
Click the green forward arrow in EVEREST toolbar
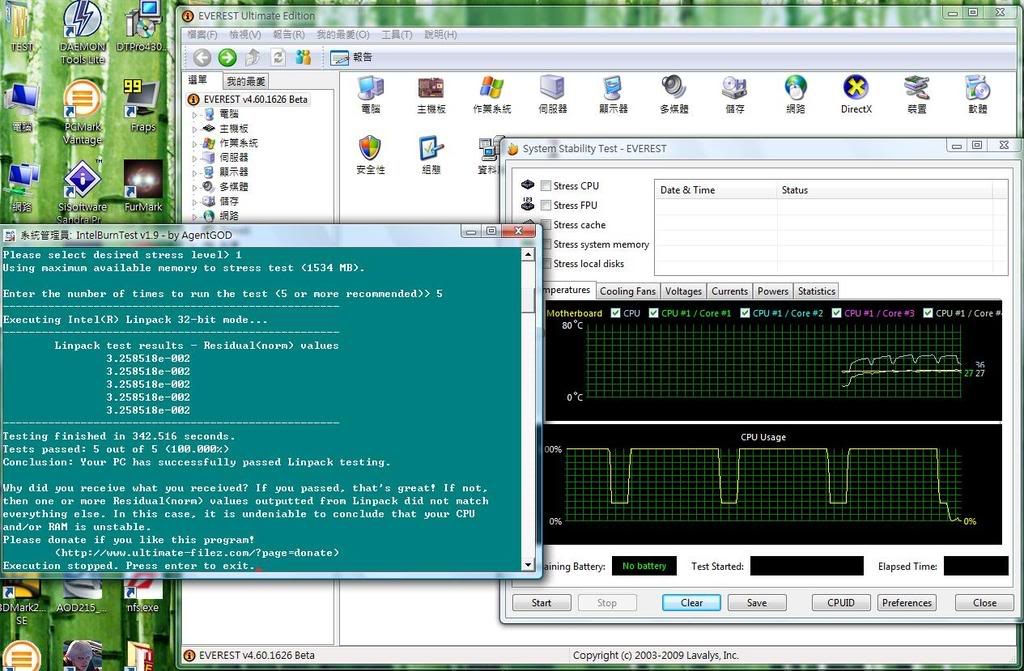pos(227,57)
